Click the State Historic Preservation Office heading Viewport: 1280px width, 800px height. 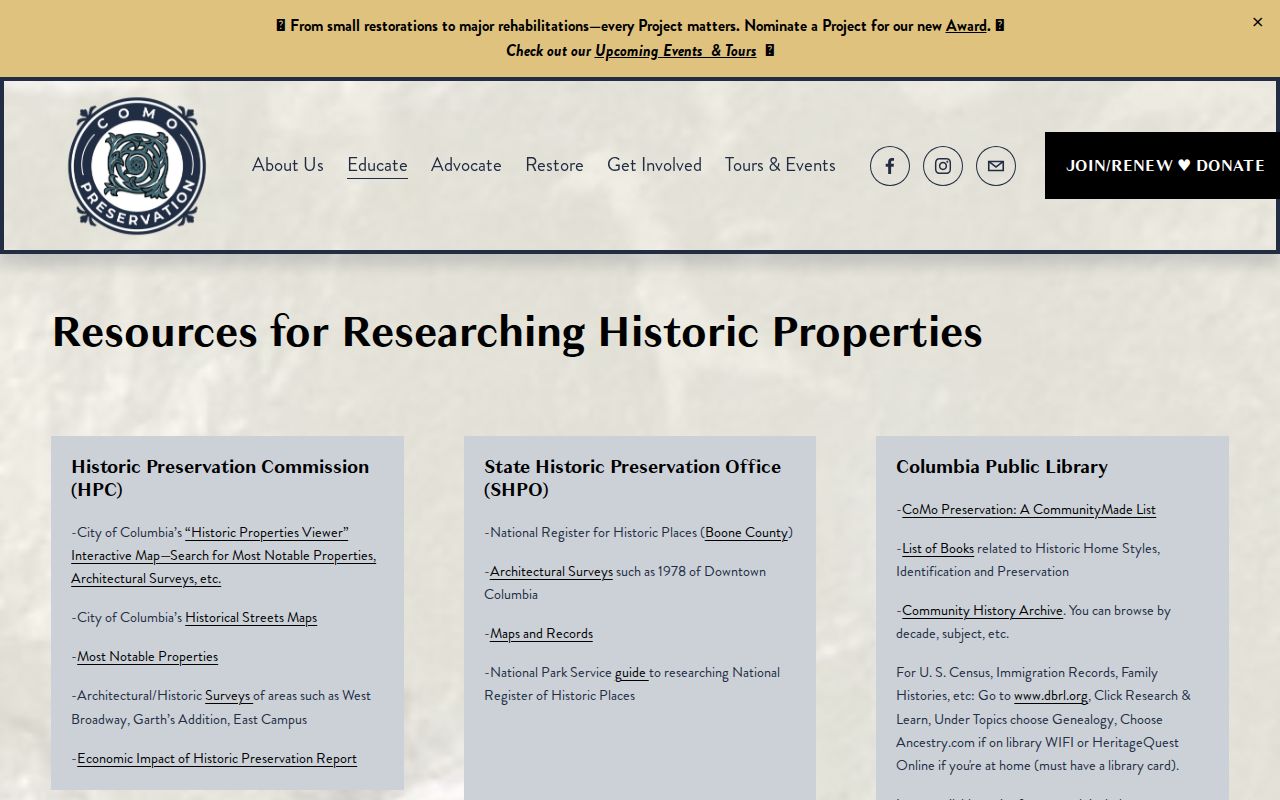pyautogui.click(x=633, y=478)
